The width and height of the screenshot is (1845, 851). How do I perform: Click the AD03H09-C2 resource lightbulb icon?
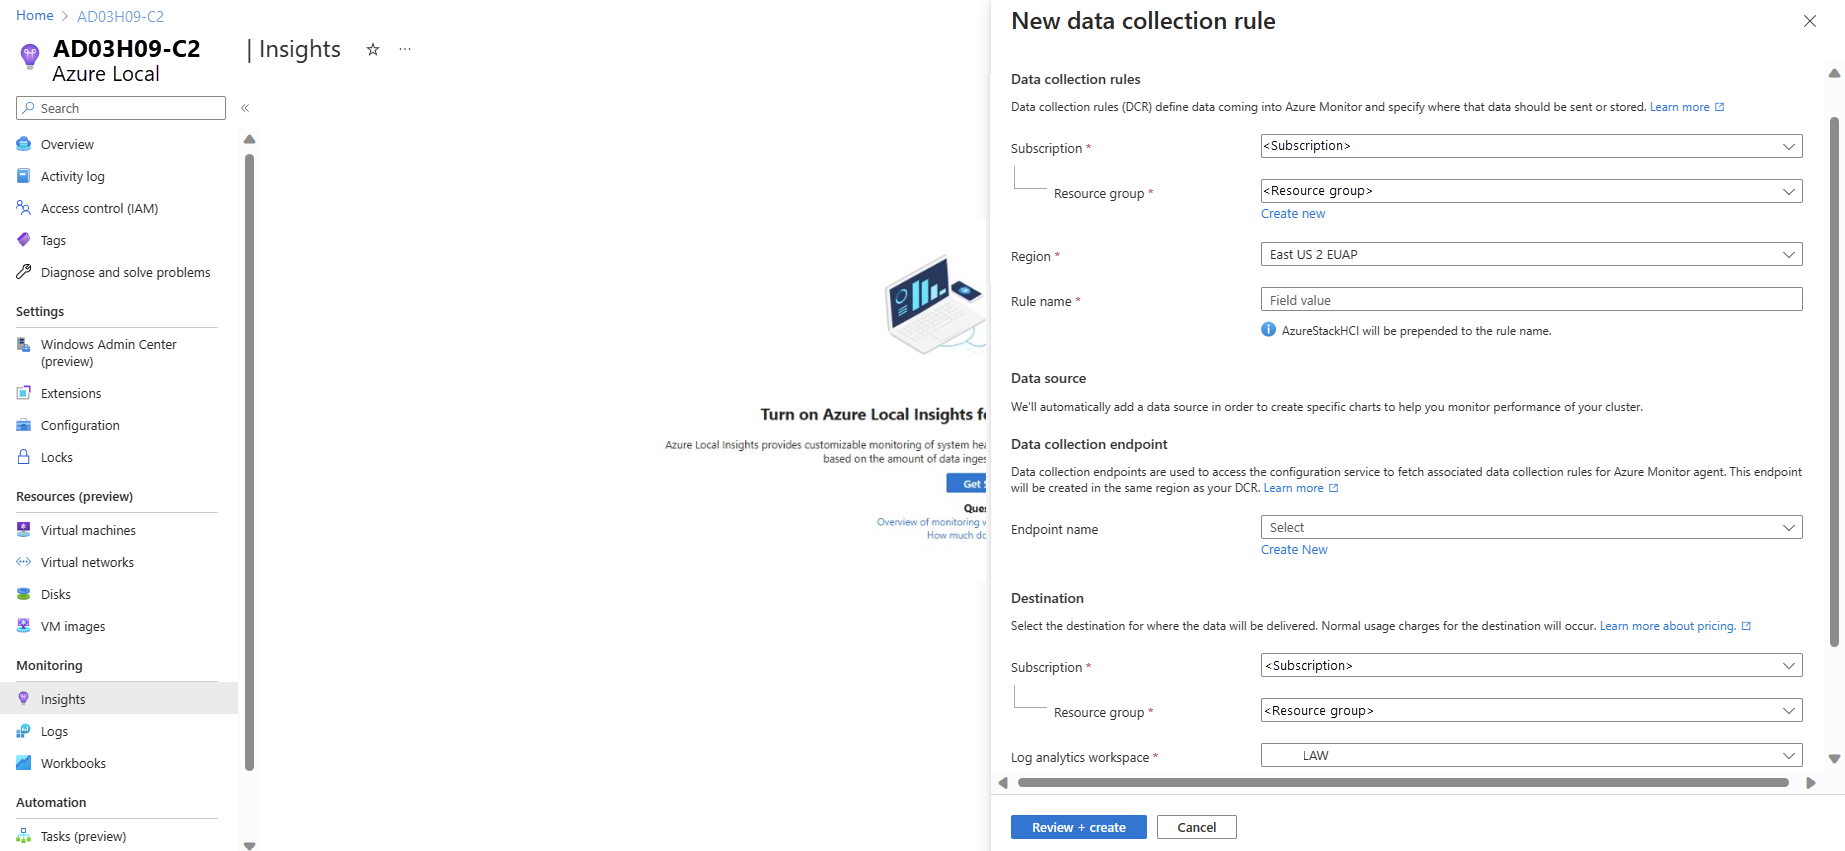pos(30,55)
